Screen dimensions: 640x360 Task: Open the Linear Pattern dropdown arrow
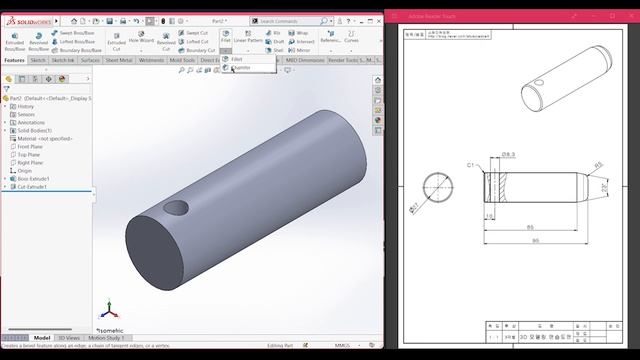tap(248, 51)
